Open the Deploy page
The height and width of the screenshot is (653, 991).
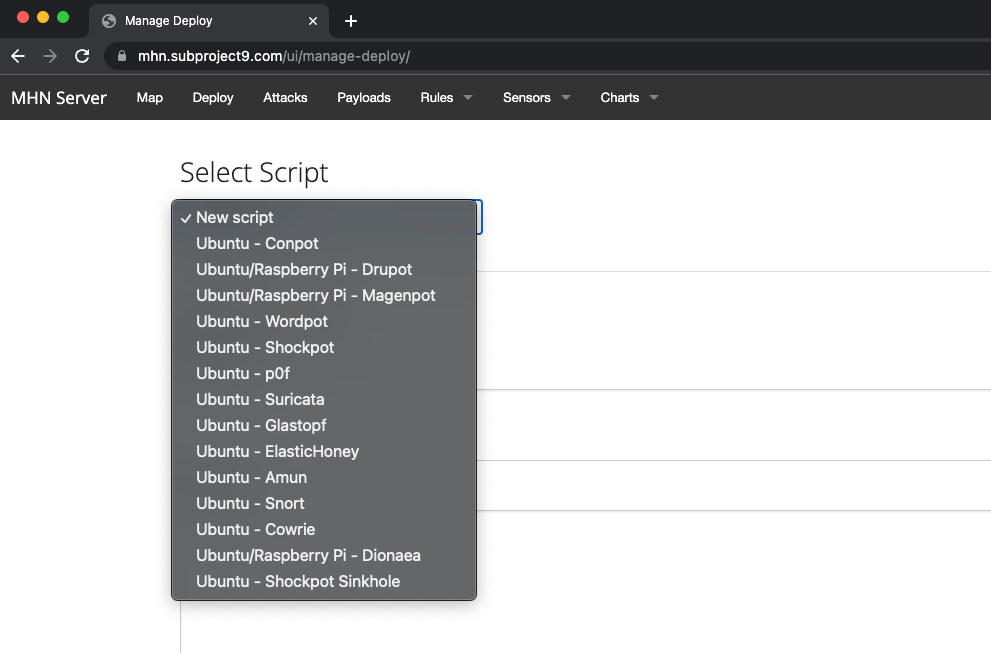click(213, 97)
